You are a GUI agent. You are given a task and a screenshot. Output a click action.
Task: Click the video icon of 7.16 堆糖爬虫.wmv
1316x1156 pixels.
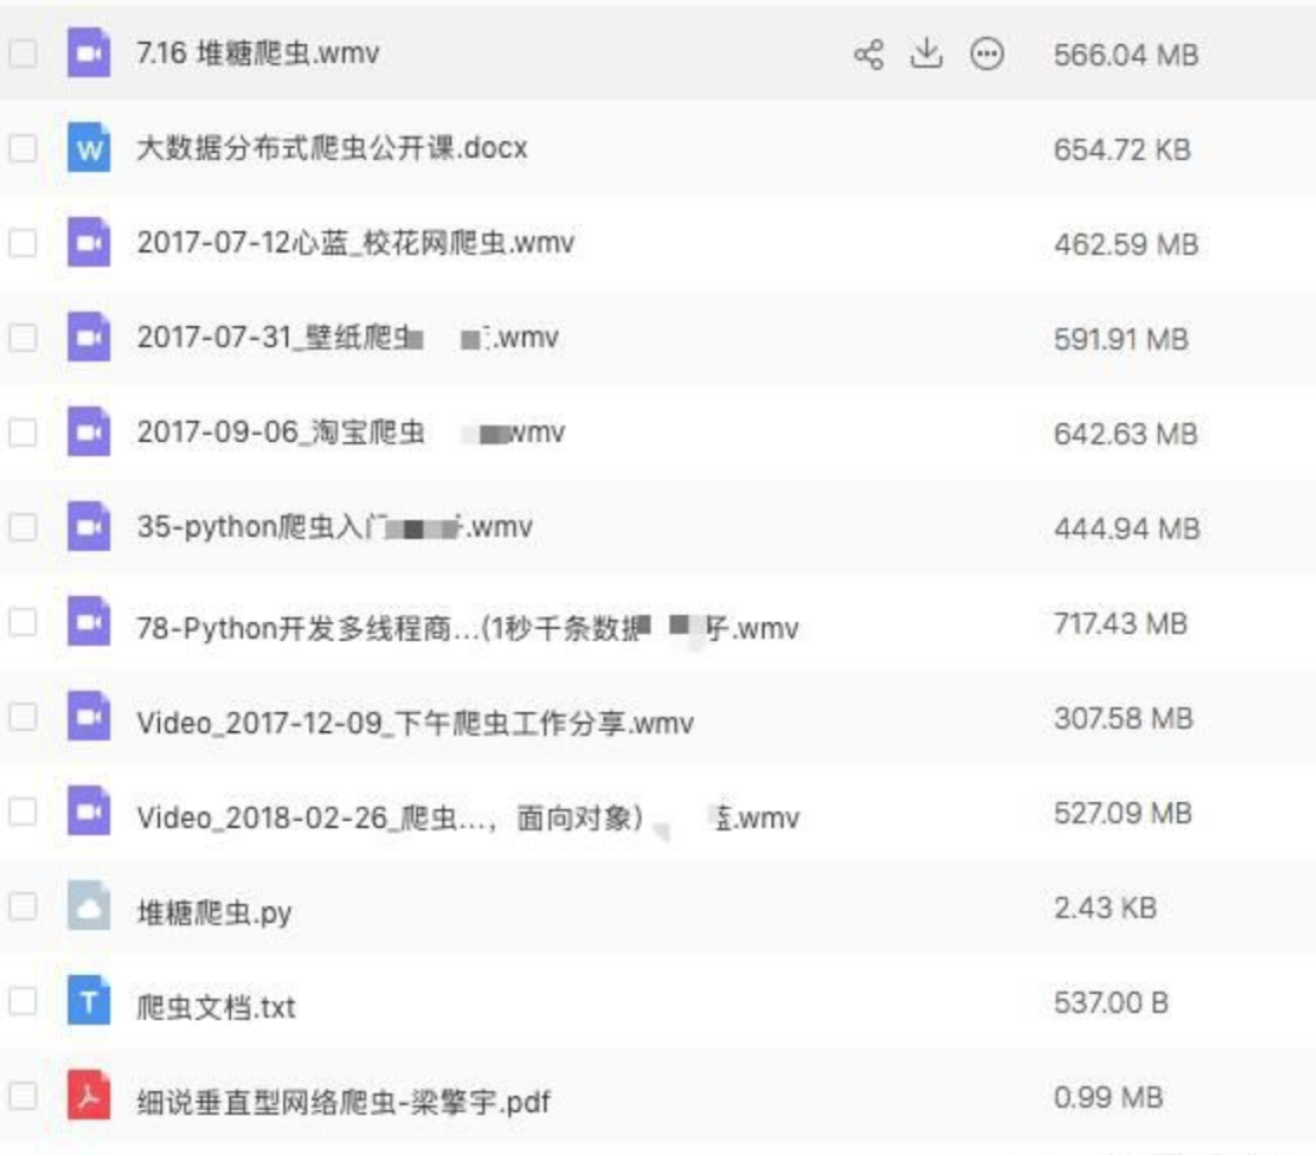tap(89, 52)
